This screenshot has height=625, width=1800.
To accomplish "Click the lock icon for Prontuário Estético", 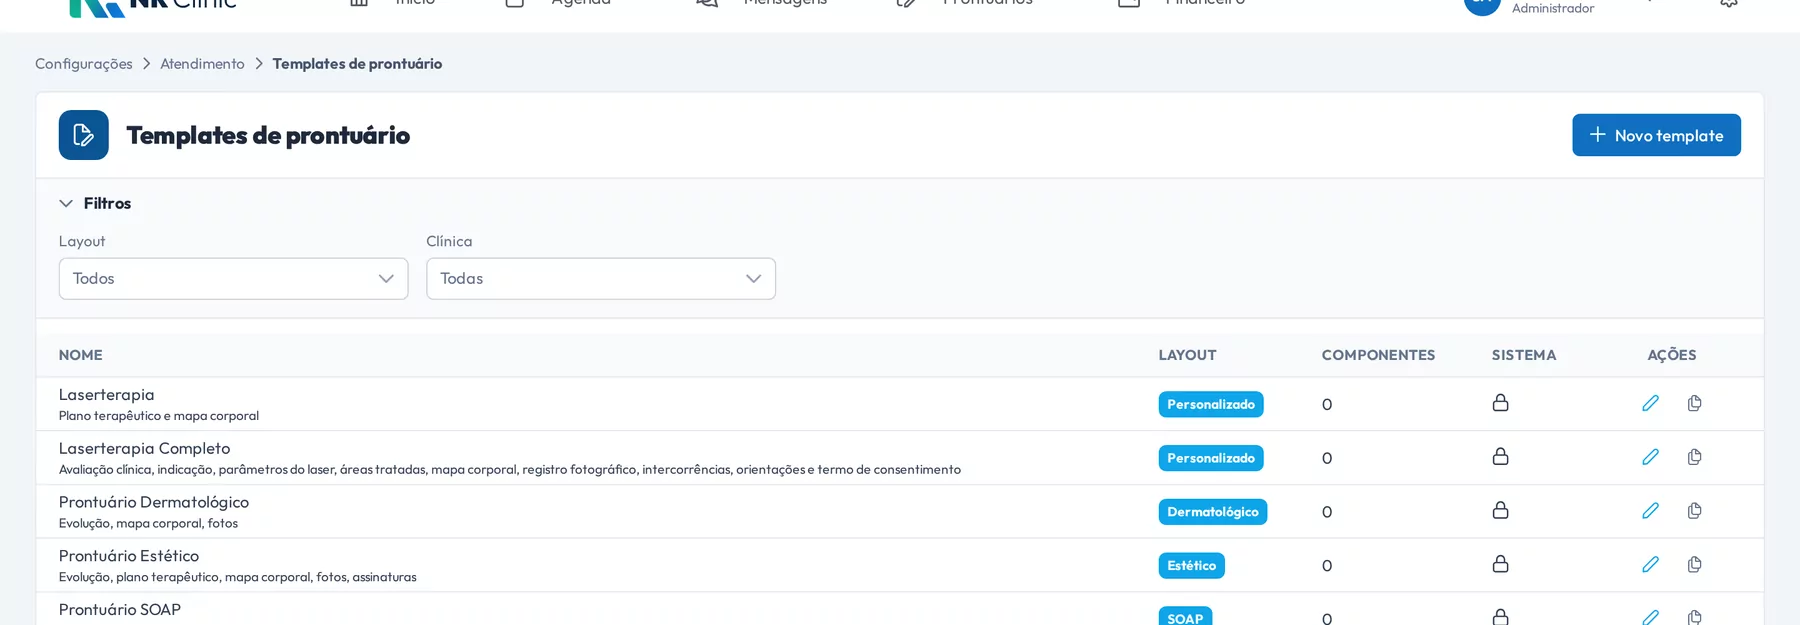I will point(1500,565).
